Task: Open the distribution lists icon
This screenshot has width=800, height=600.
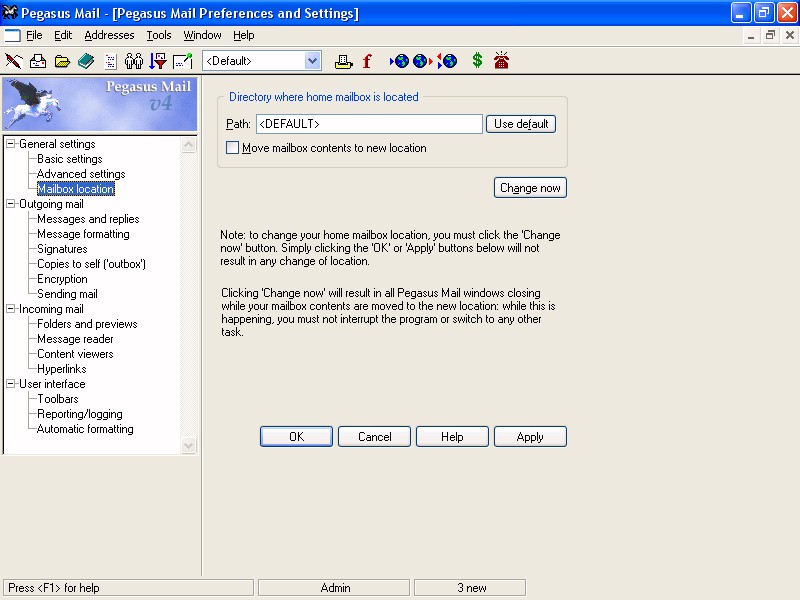Action: point(110,61)
